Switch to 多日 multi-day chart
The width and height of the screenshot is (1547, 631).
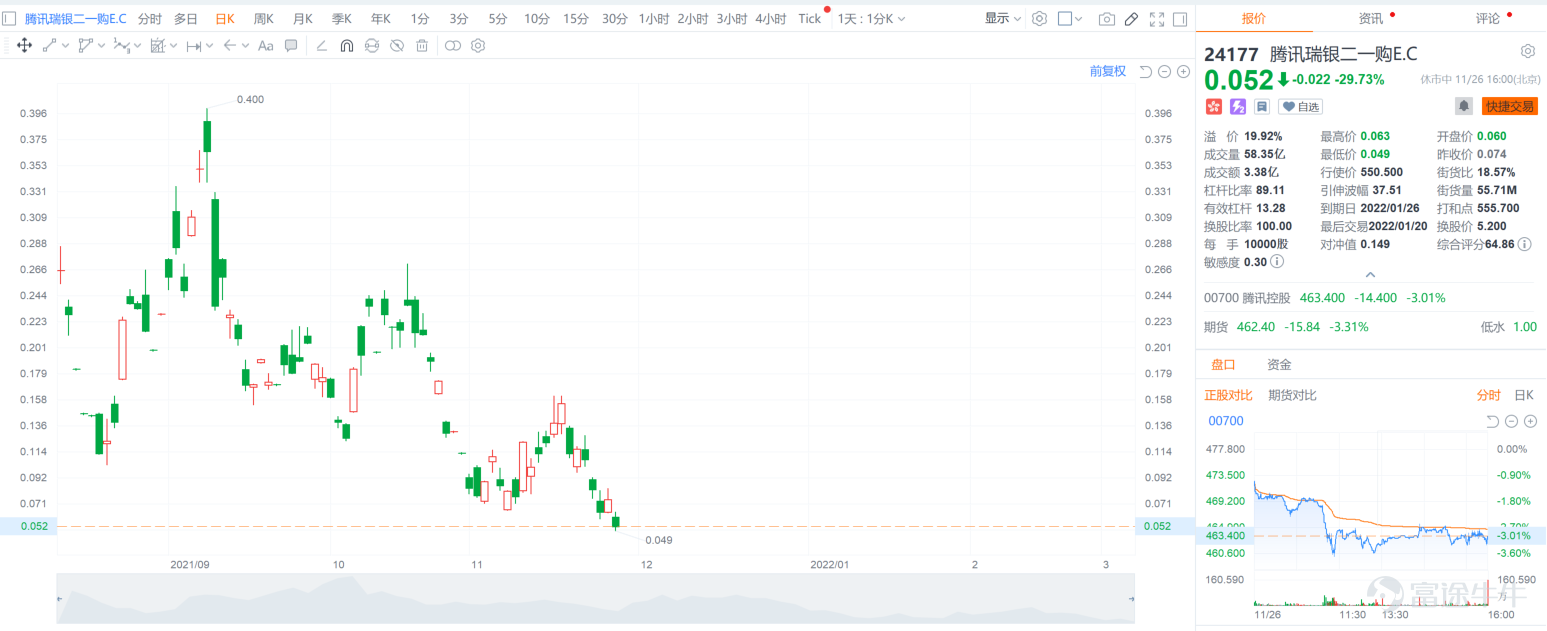click(x=185, y=18)
